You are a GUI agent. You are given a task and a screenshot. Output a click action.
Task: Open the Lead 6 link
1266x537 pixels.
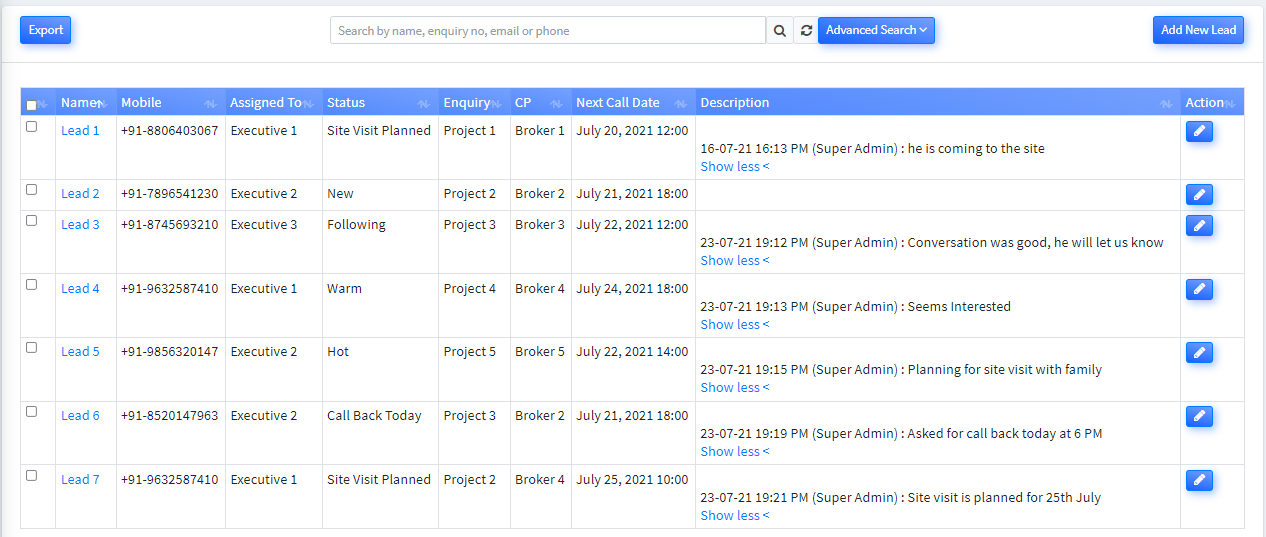point(80,416)
